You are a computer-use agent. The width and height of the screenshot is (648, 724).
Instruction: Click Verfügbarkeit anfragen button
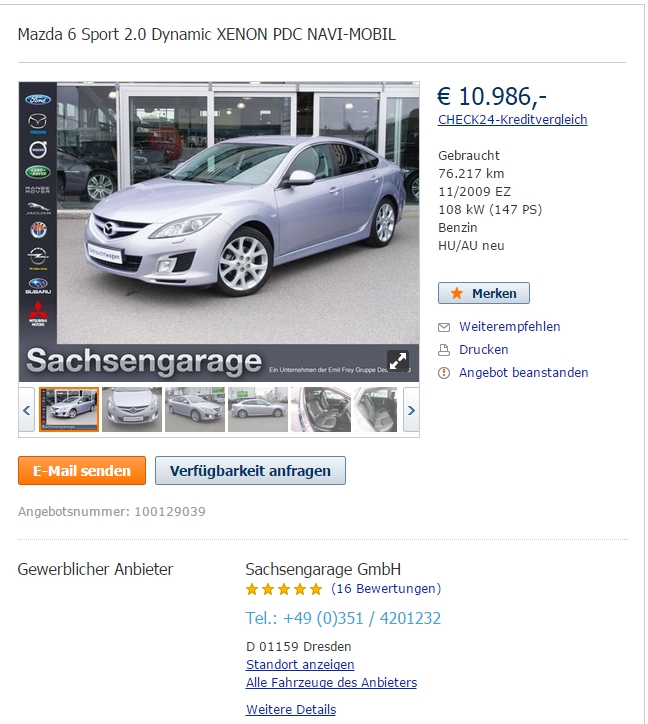click(x=250, y=471)
